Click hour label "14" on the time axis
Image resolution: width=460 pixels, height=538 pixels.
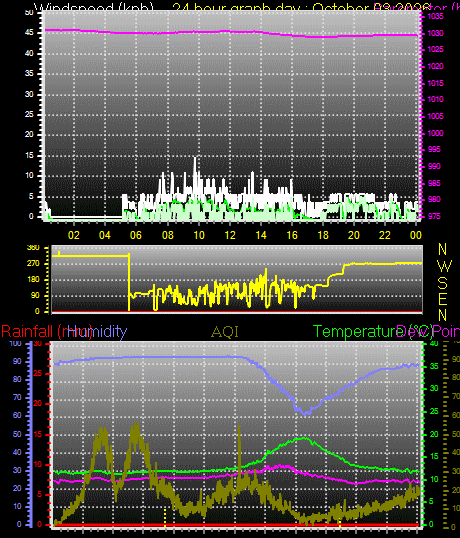coord(261,235)
